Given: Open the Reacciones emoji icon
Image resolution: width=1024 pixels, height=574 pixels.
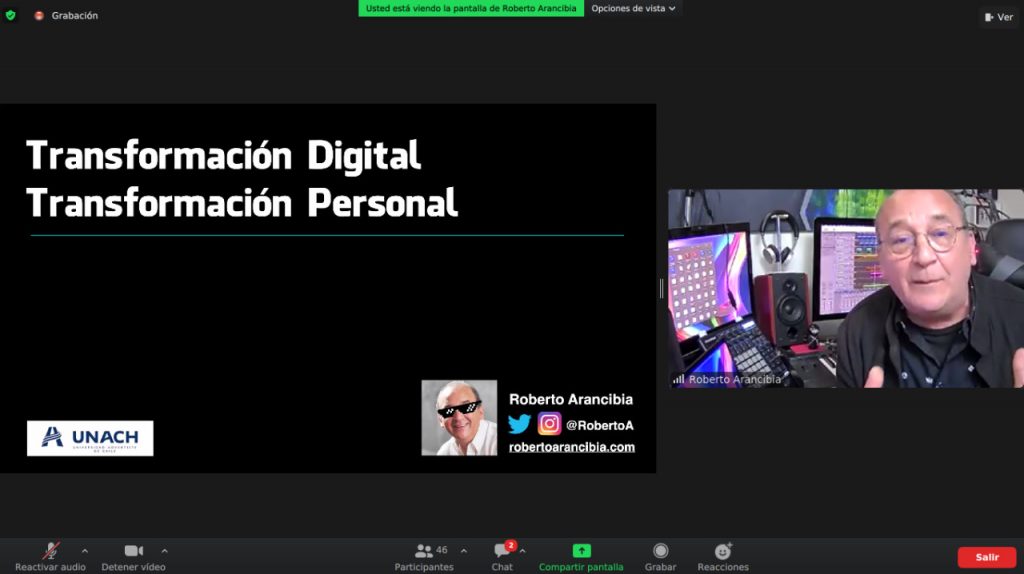Looking at the screenshot, I should [x=723, y=551].
